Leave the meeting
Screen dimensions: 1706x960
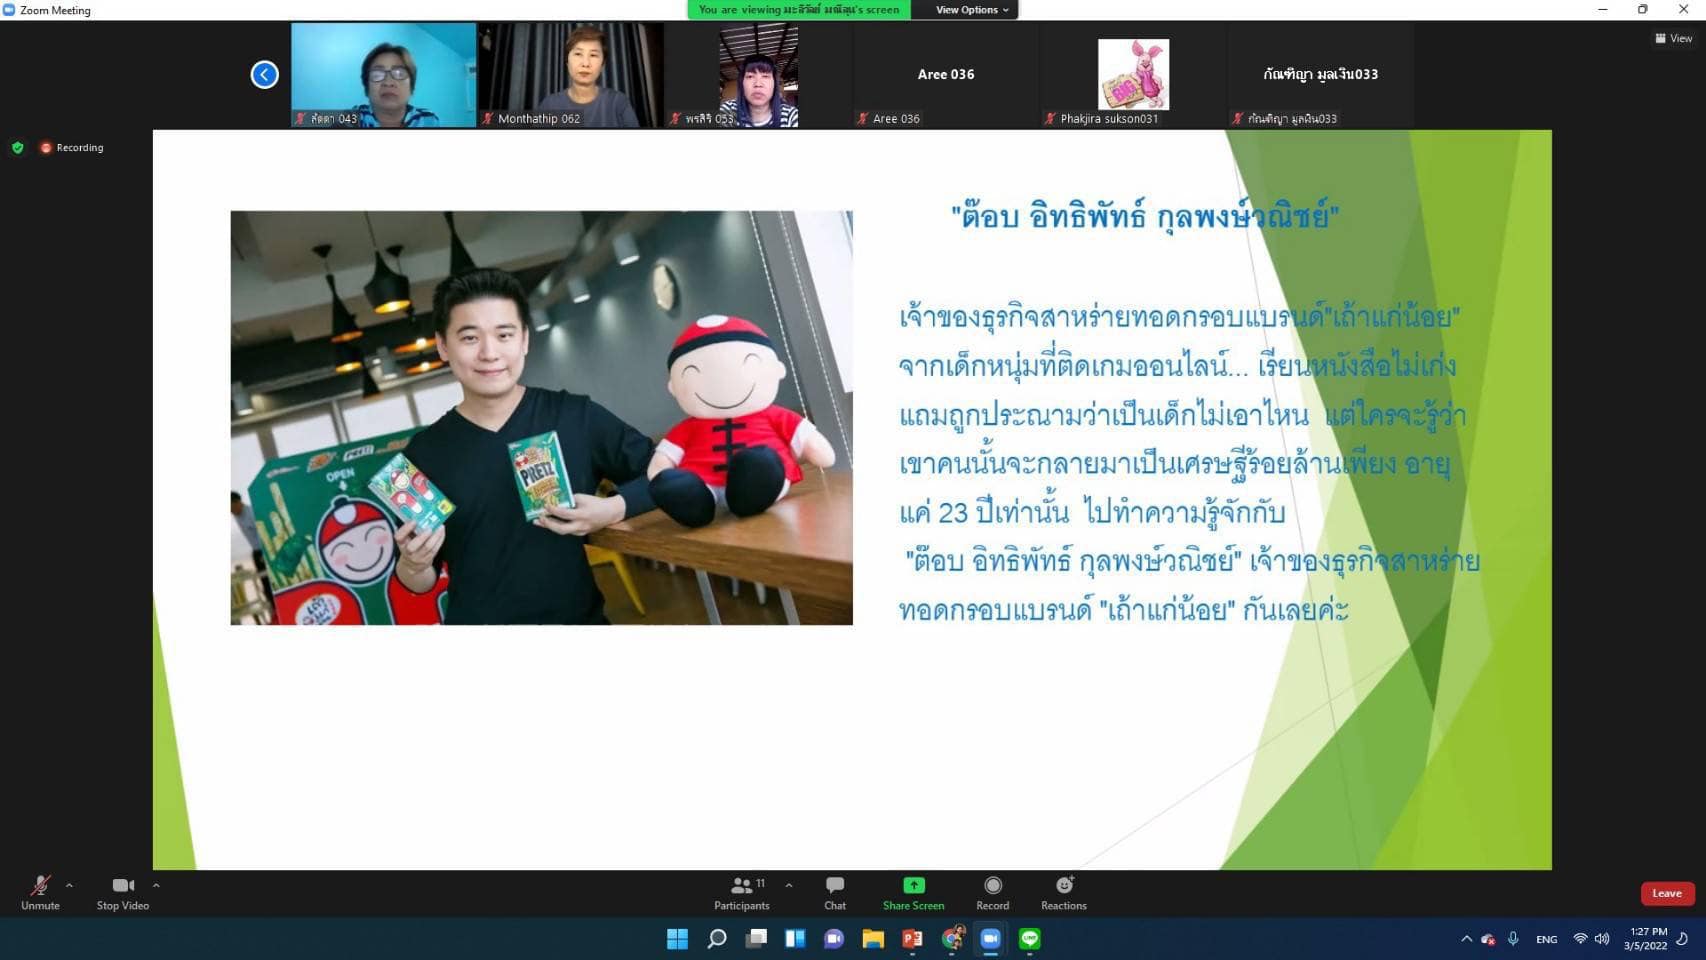click(x=1666, y=893)
